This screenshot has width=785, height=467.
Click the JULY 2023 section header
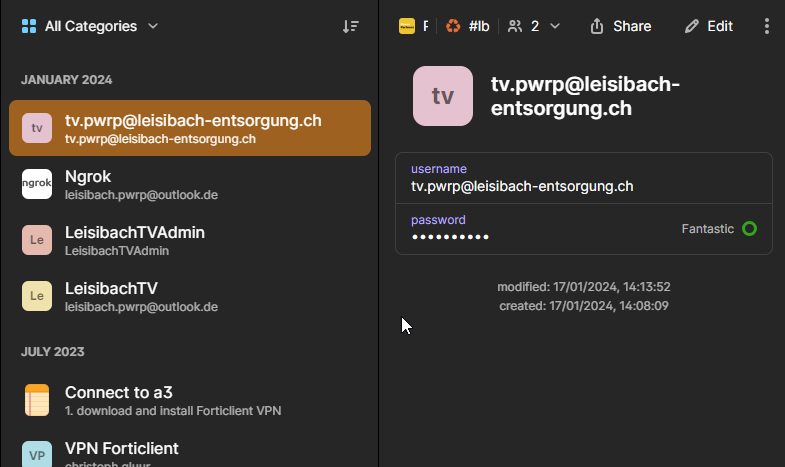pos(53,351)
